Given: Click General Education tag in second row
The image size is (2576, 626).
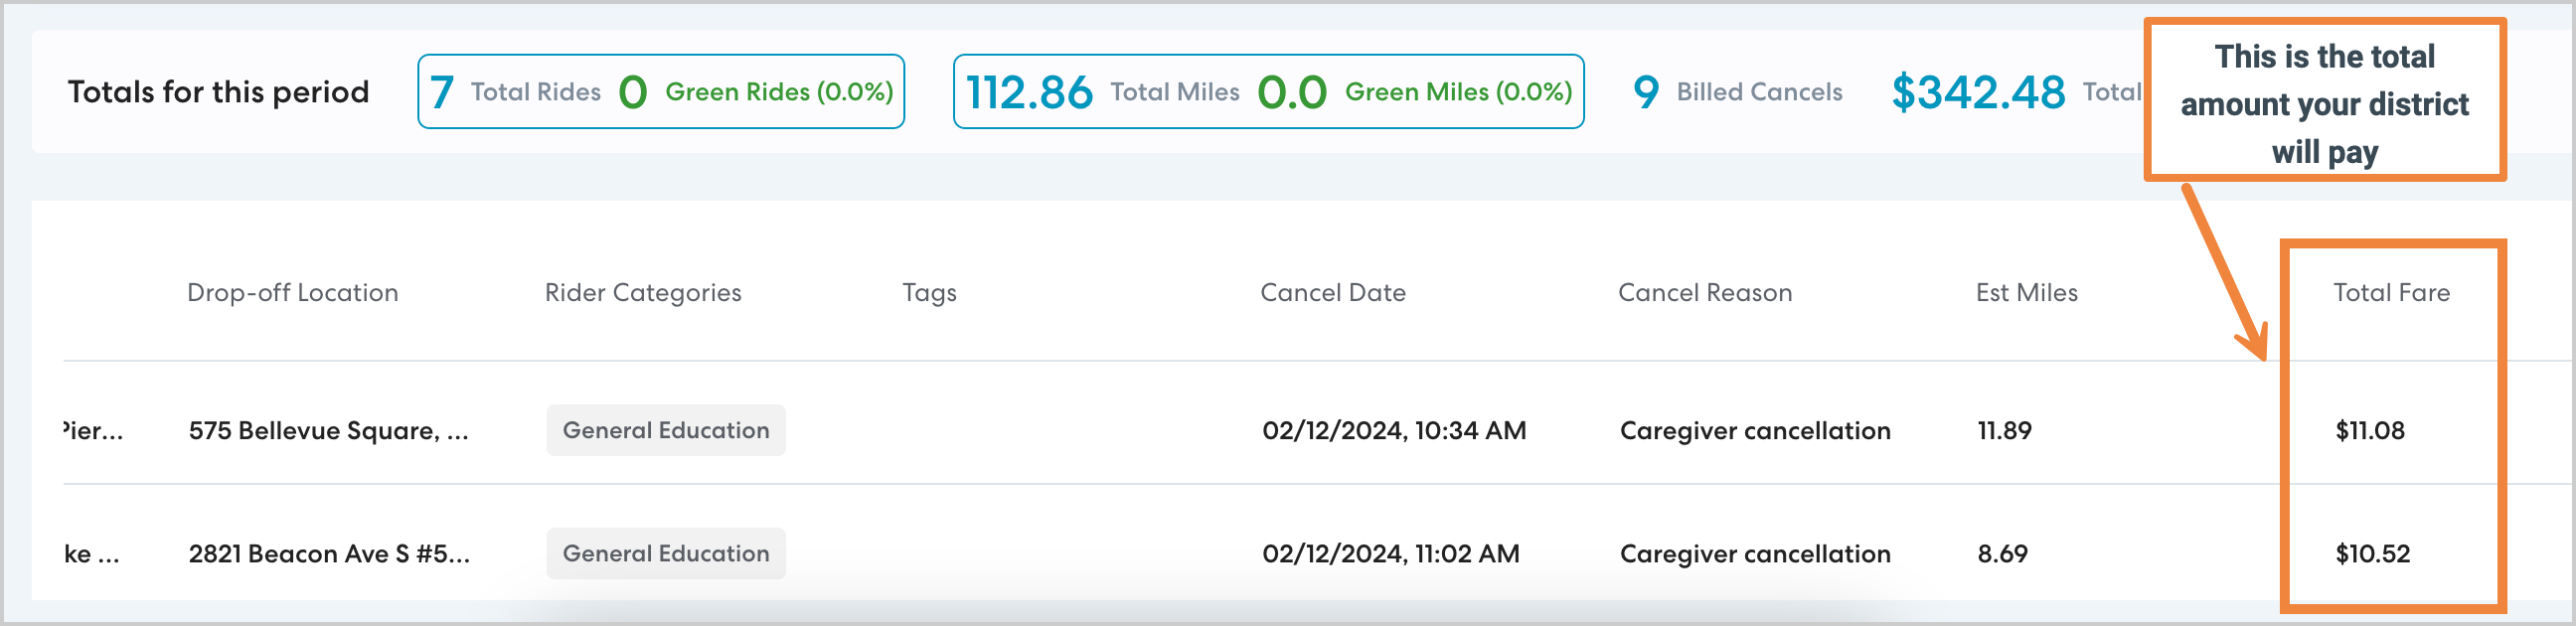Looking at the screenshot, I should pos(665,554).
